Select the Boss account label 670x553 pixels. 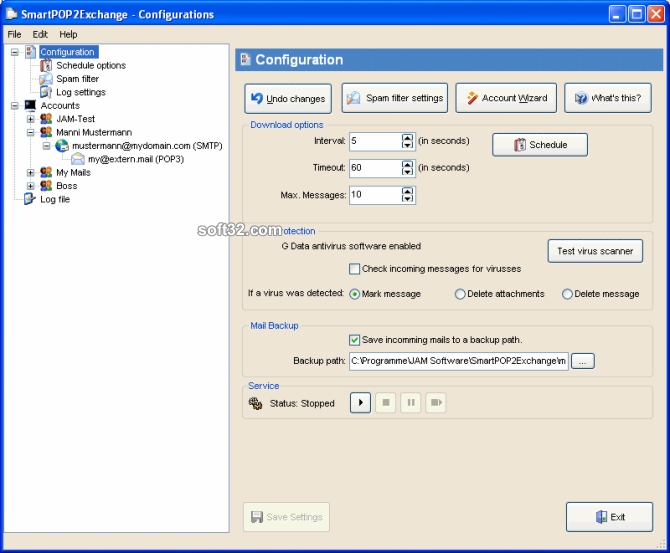pyautogui.click(x=67, y=186)
